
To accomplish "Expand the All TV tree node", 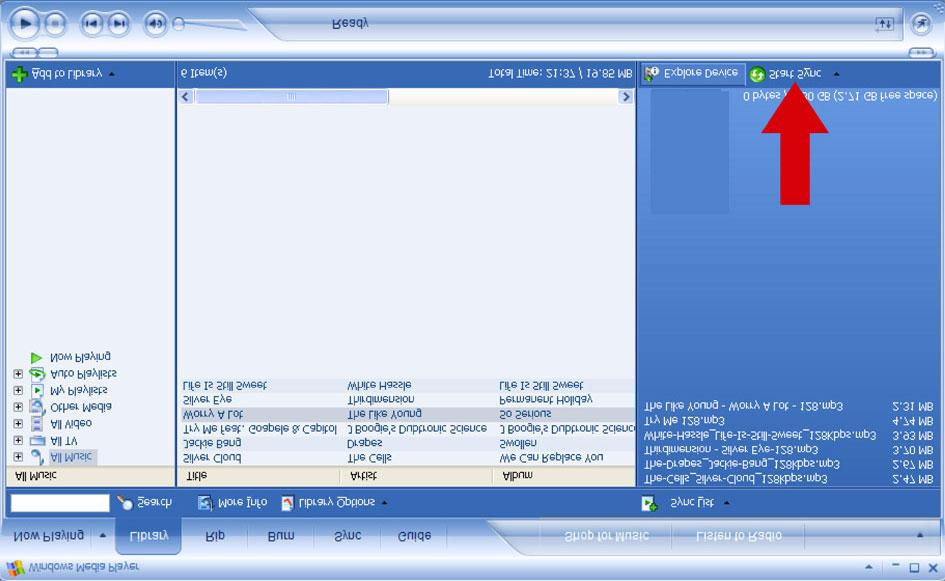I will [x=18, y=441].
